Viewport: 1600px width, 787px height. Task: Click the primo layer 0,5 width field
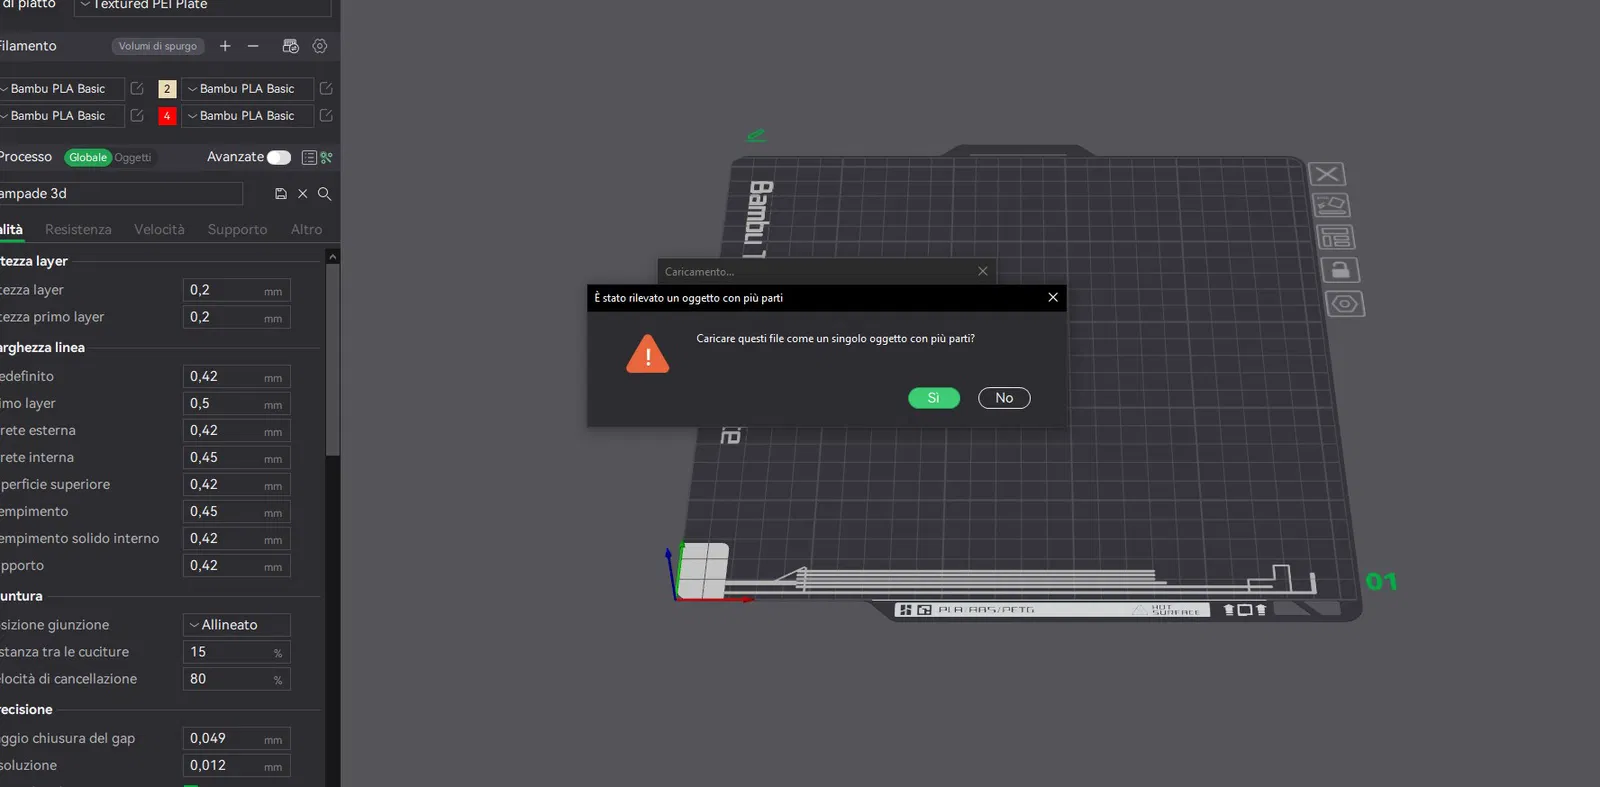[x=237, y=404]
